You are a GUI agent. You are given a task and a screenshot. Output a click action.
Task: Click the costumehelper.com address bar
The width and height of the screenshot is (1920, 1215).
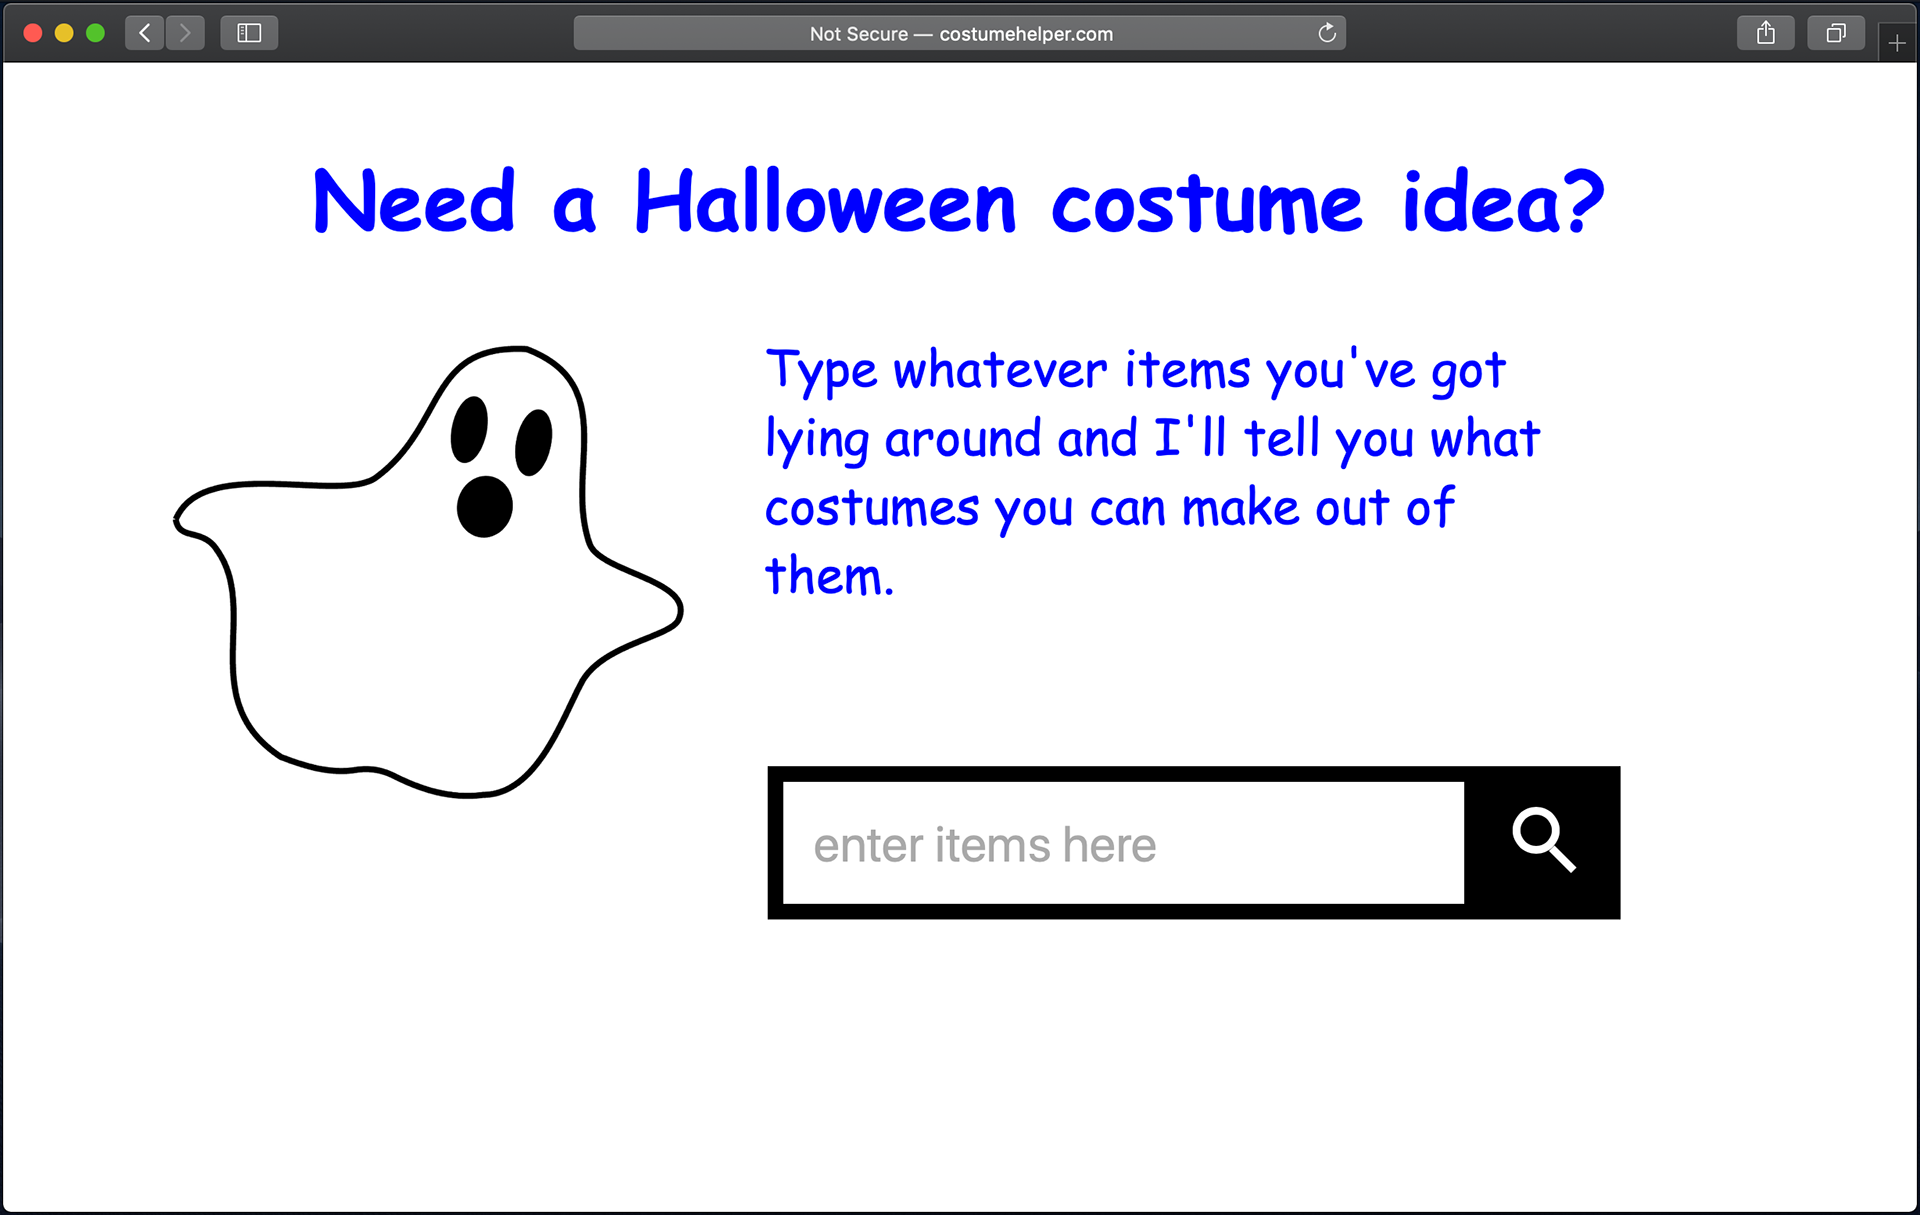click(959, 33)
